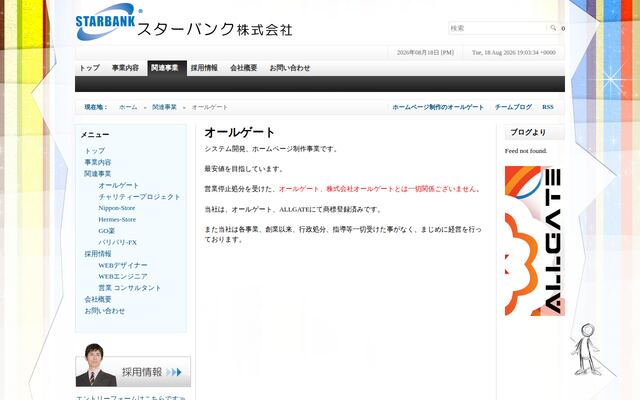Image resolution: width=640 pixels, height=400 pixels.
Task: Open ホームページ制作のオールゲート link
Action: (438, 107)
